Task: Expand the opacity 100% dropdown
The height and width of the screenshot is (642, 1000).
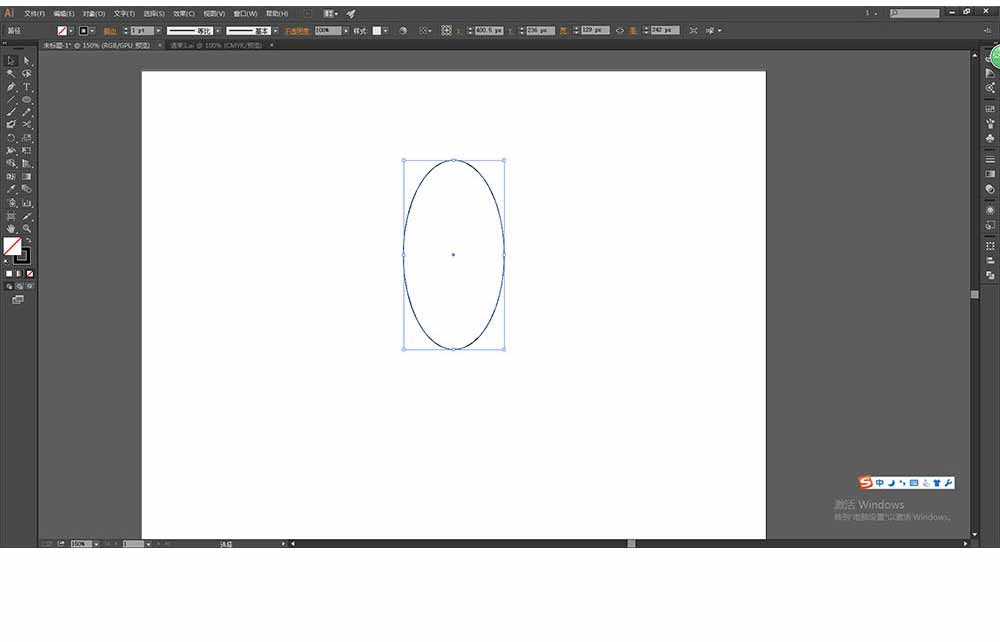Action: 346,31
